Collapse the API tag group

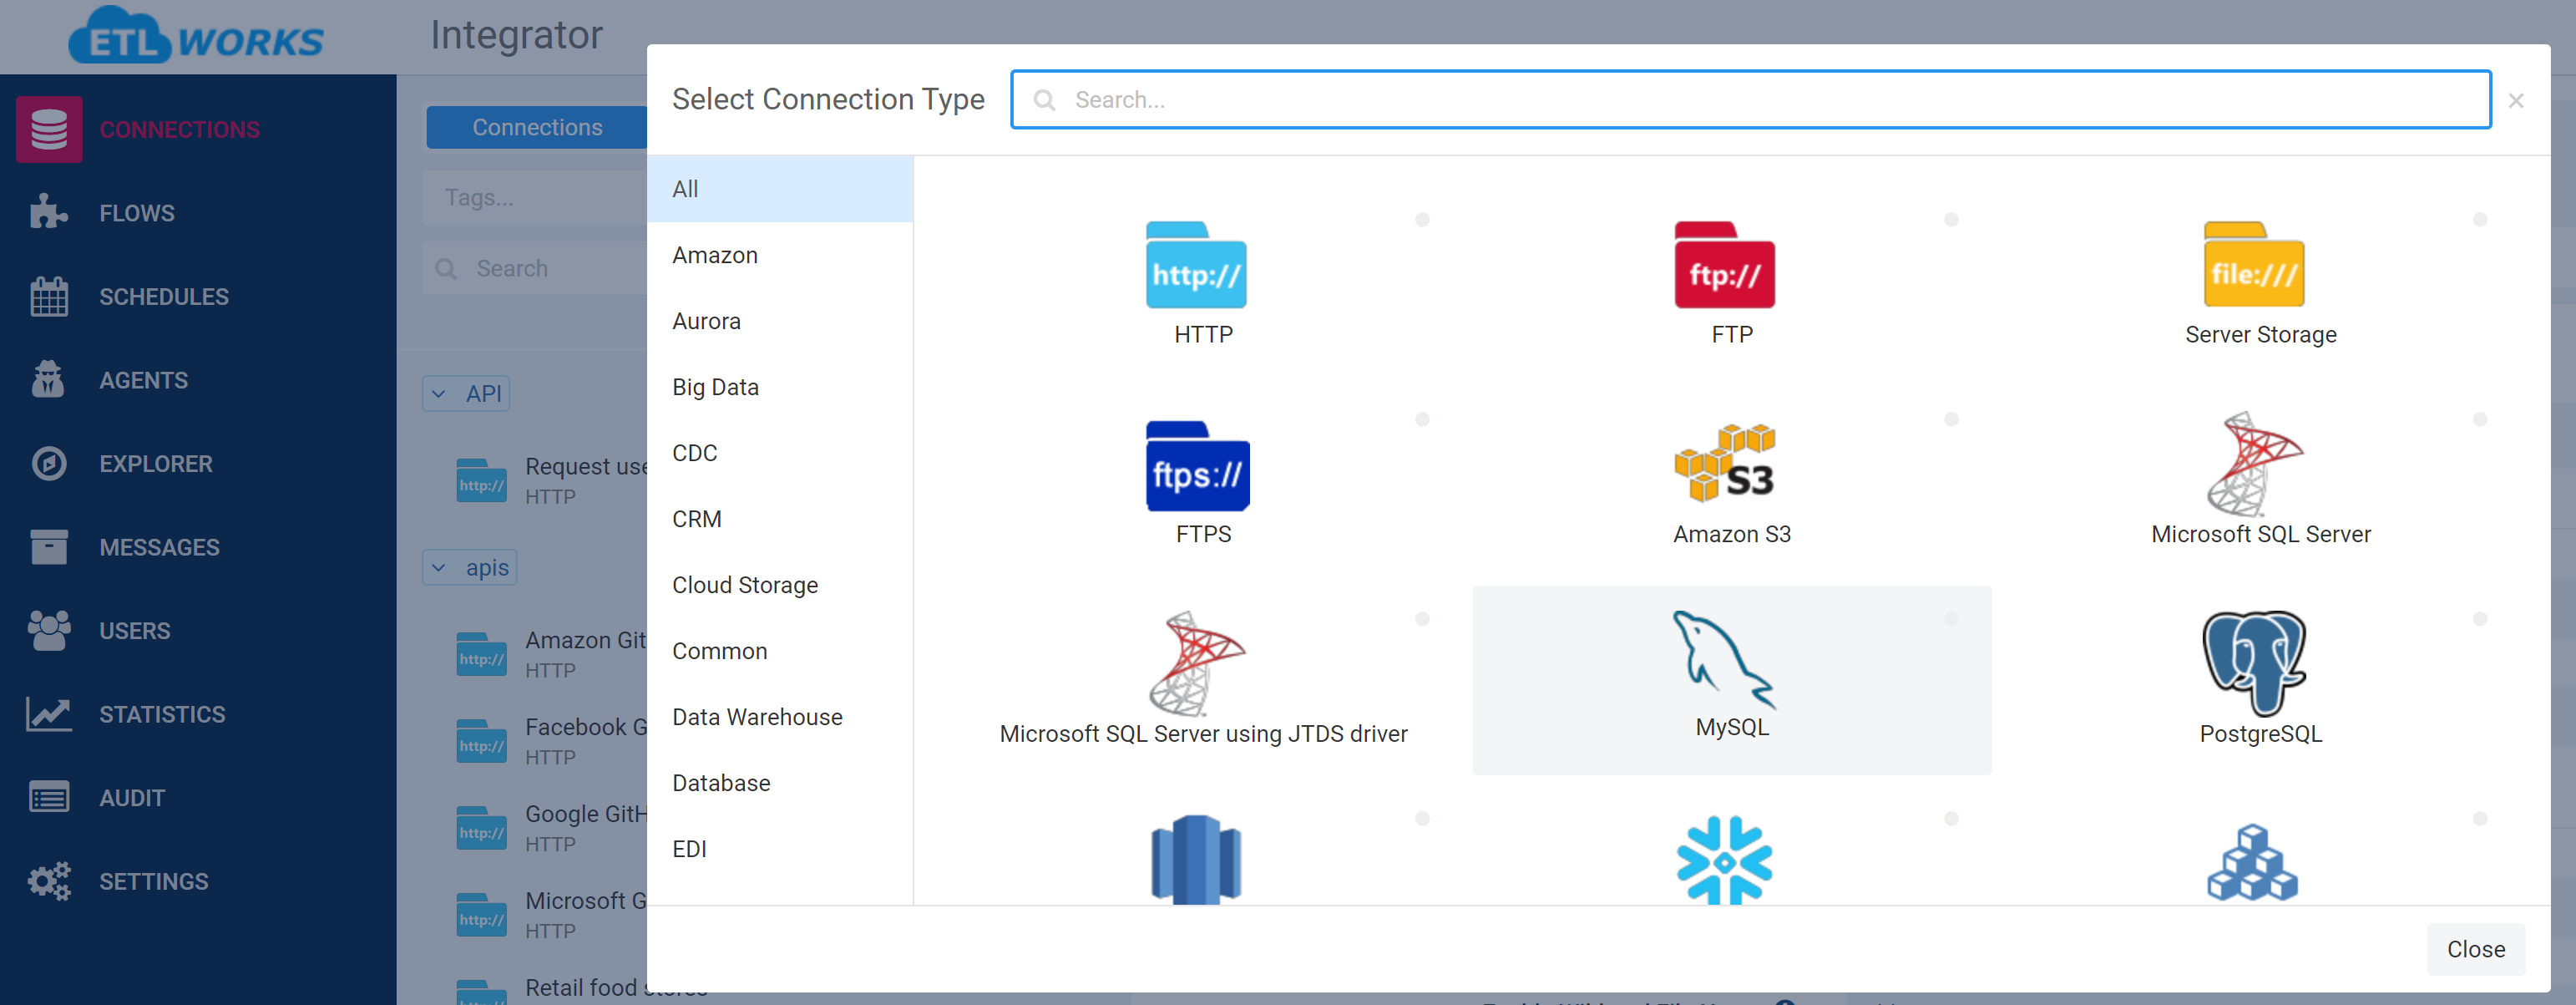[x=466, y=394]
